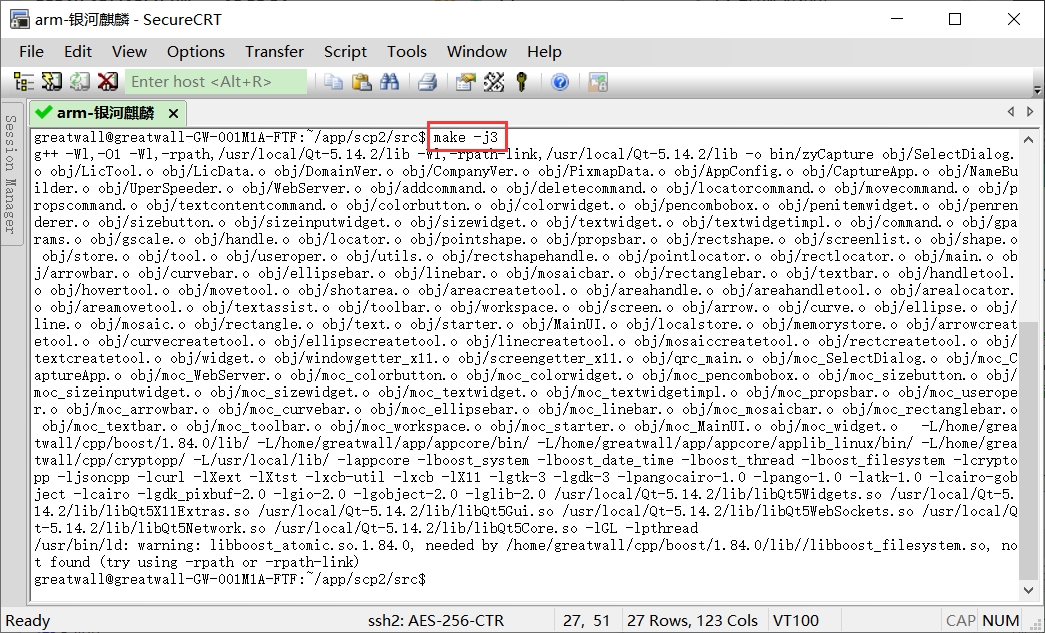The image size is (1045, 633).
Task: Open Help via the question mark icon
Action: click(560, 82)
